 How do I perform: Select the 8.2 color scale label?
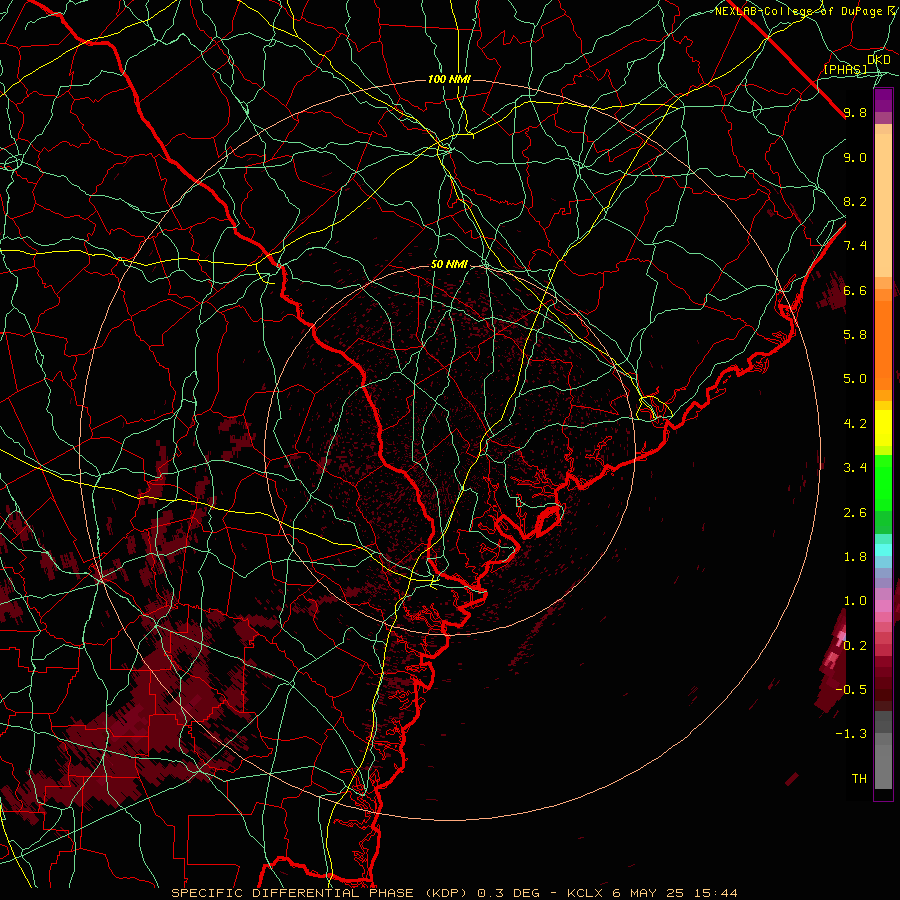855,201
